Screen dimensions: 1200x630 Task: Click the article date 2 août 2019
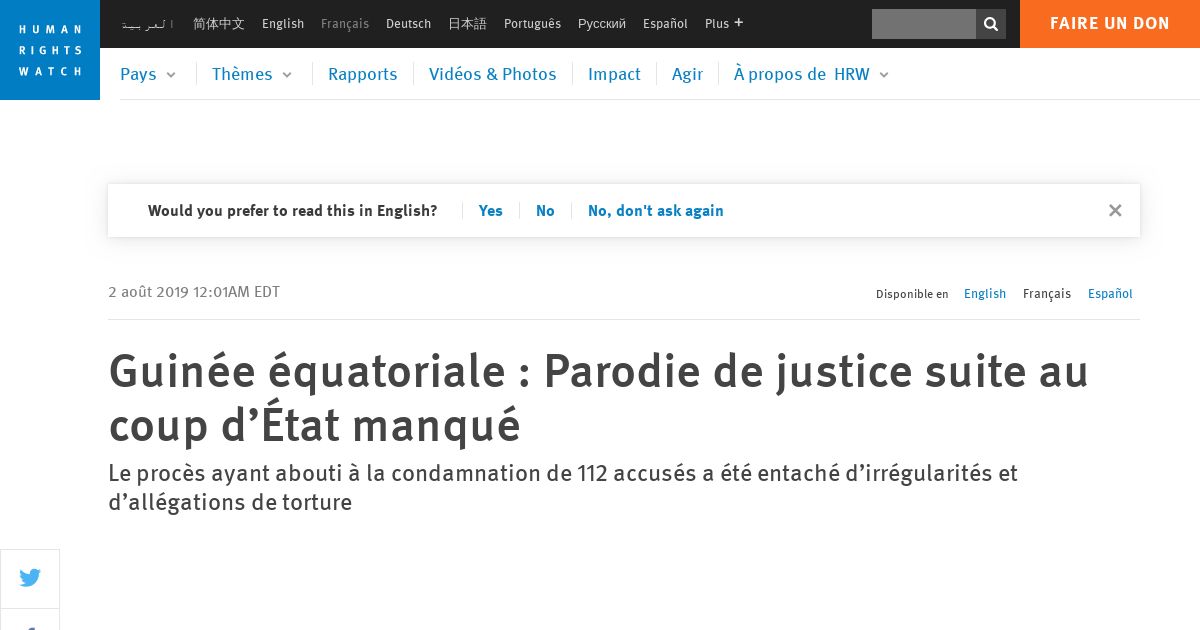pyautogui.click(x=194, y=292)
